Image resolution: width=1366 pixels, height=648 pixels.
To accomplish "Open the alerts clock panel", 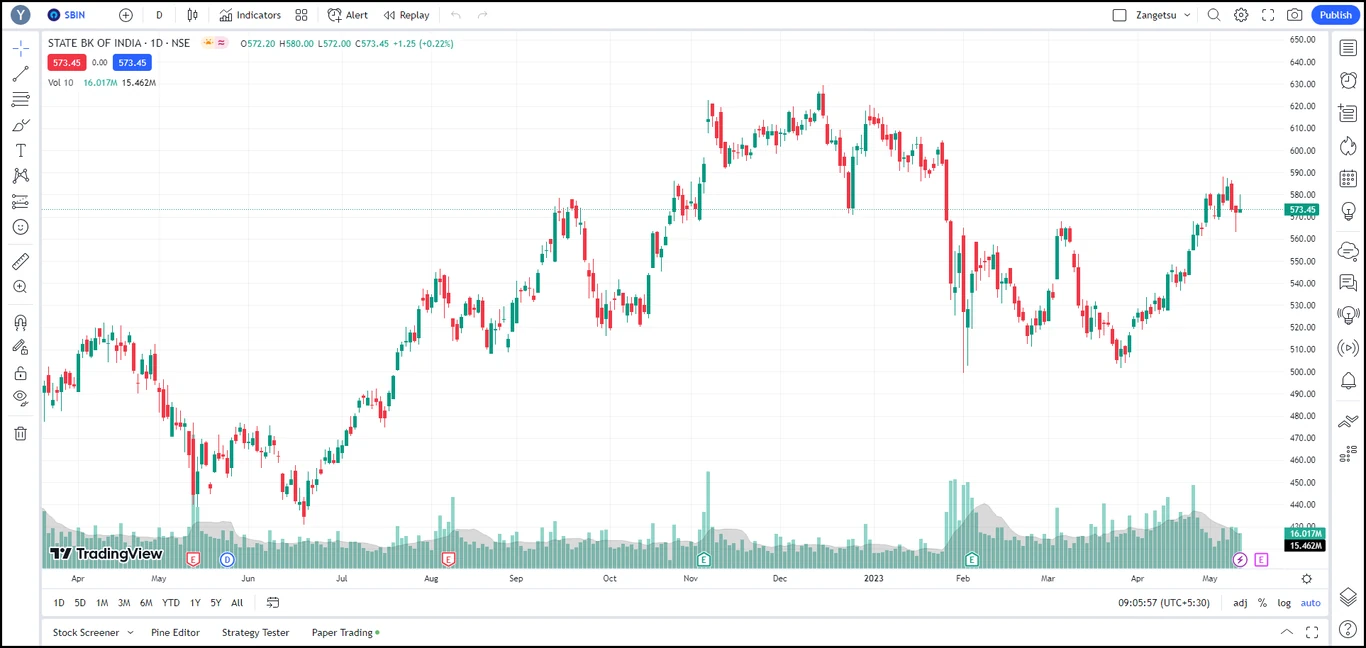I will pyautogui.click(x=1348, y=80).
